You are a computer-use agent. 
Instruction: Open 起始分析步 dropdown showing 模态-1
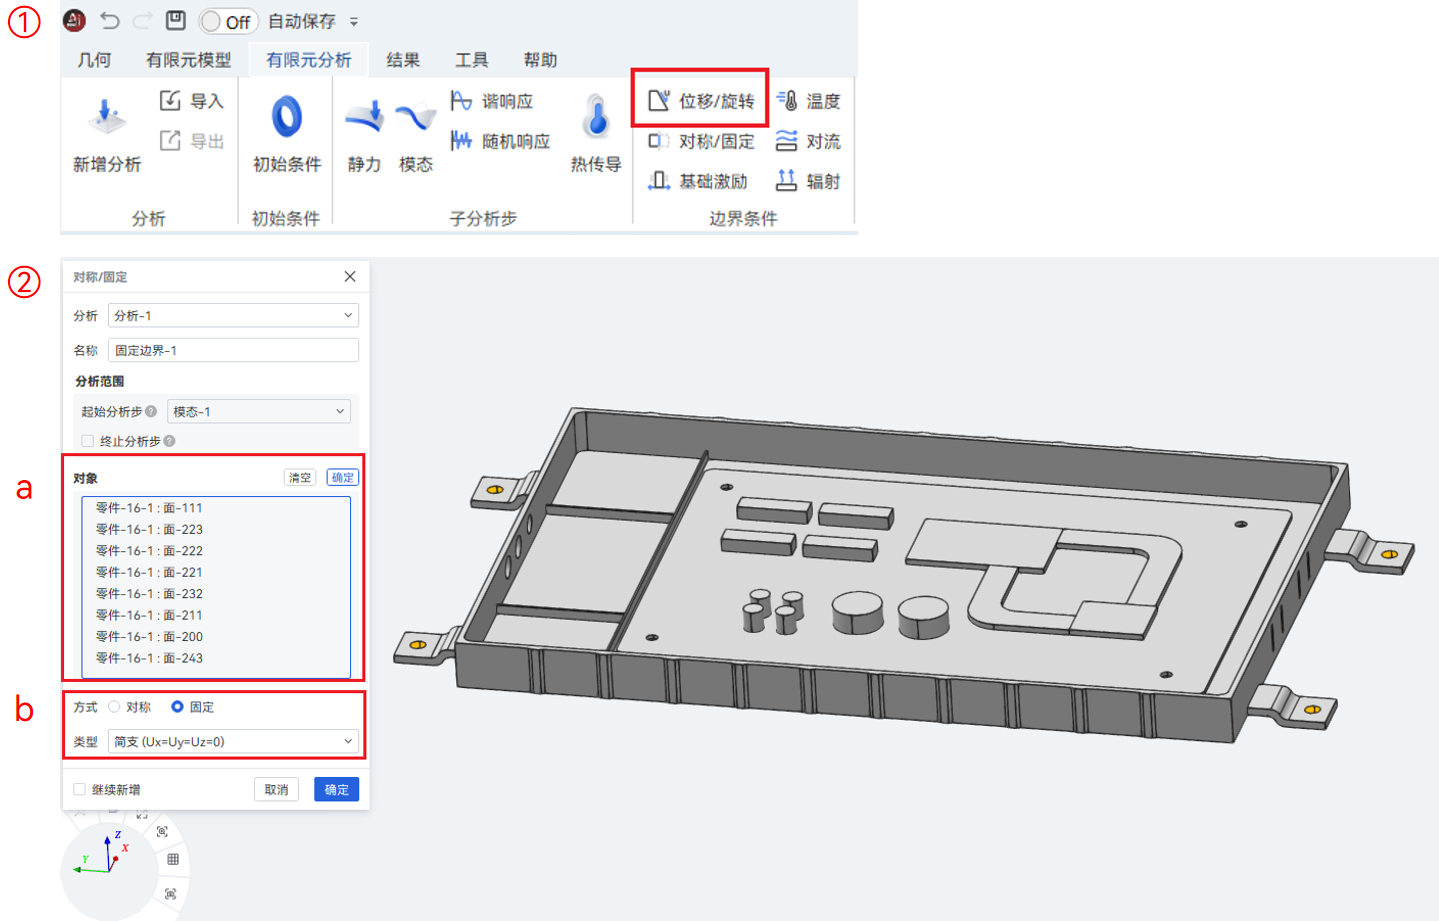pos(259,411)
